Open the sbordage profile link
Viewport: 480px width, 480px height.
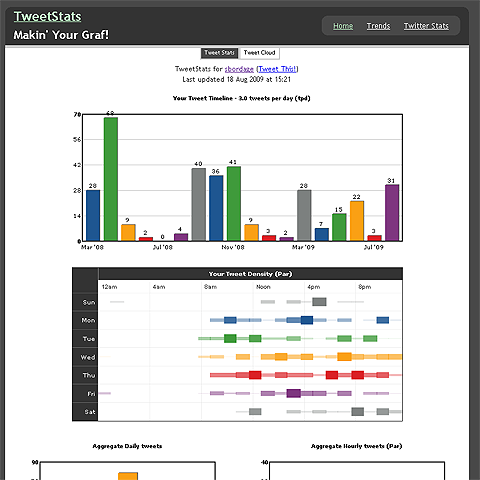point(239,69)
